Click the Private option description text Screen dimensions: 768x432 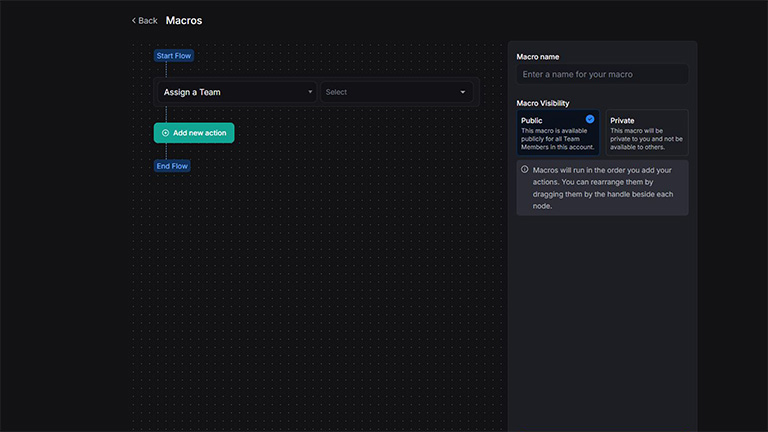646,139
